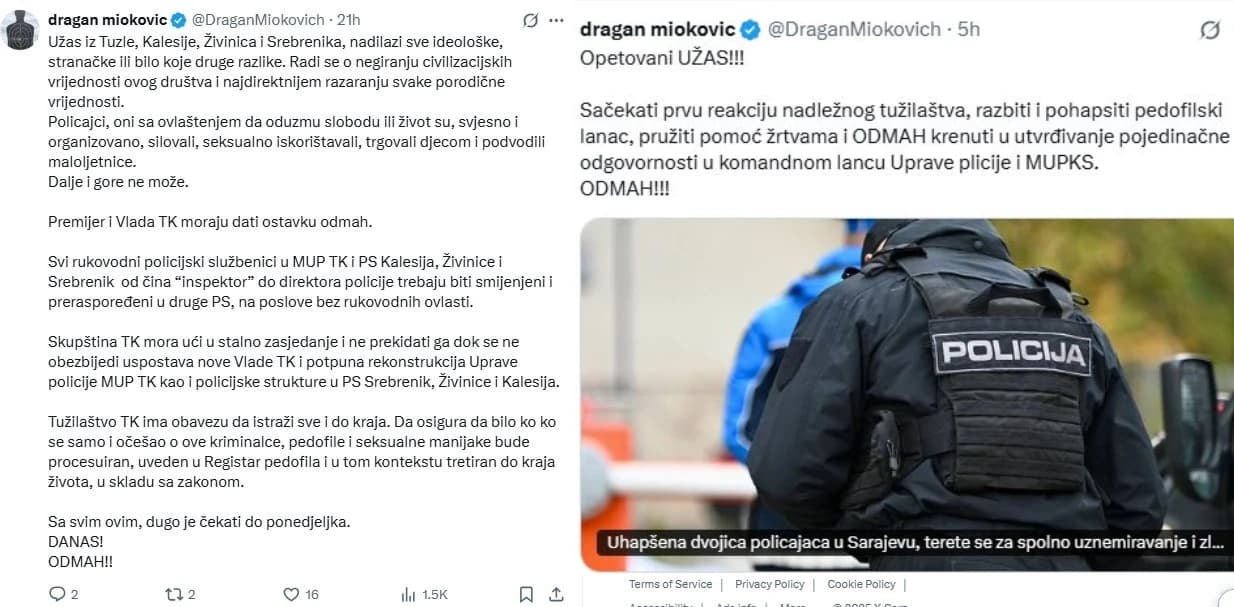1234x607 pixels.
Task: Open the 21h timestamp link
Action: 348,20
